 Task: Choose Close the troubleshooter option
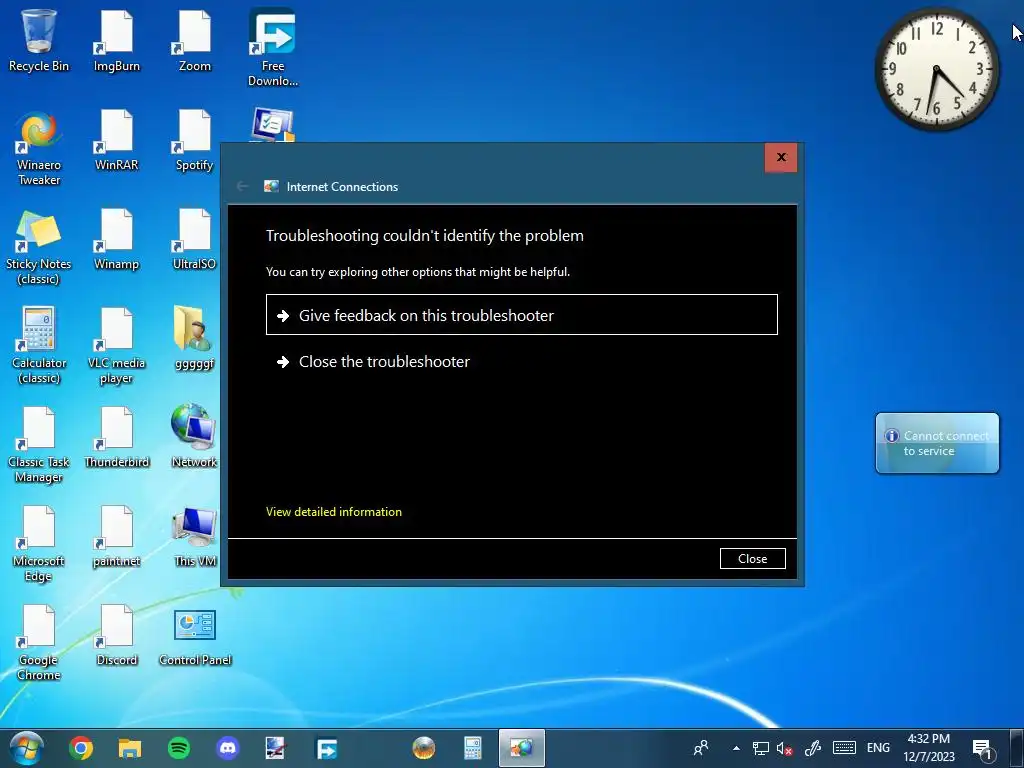pyautogui.click(x=522, y=361)
